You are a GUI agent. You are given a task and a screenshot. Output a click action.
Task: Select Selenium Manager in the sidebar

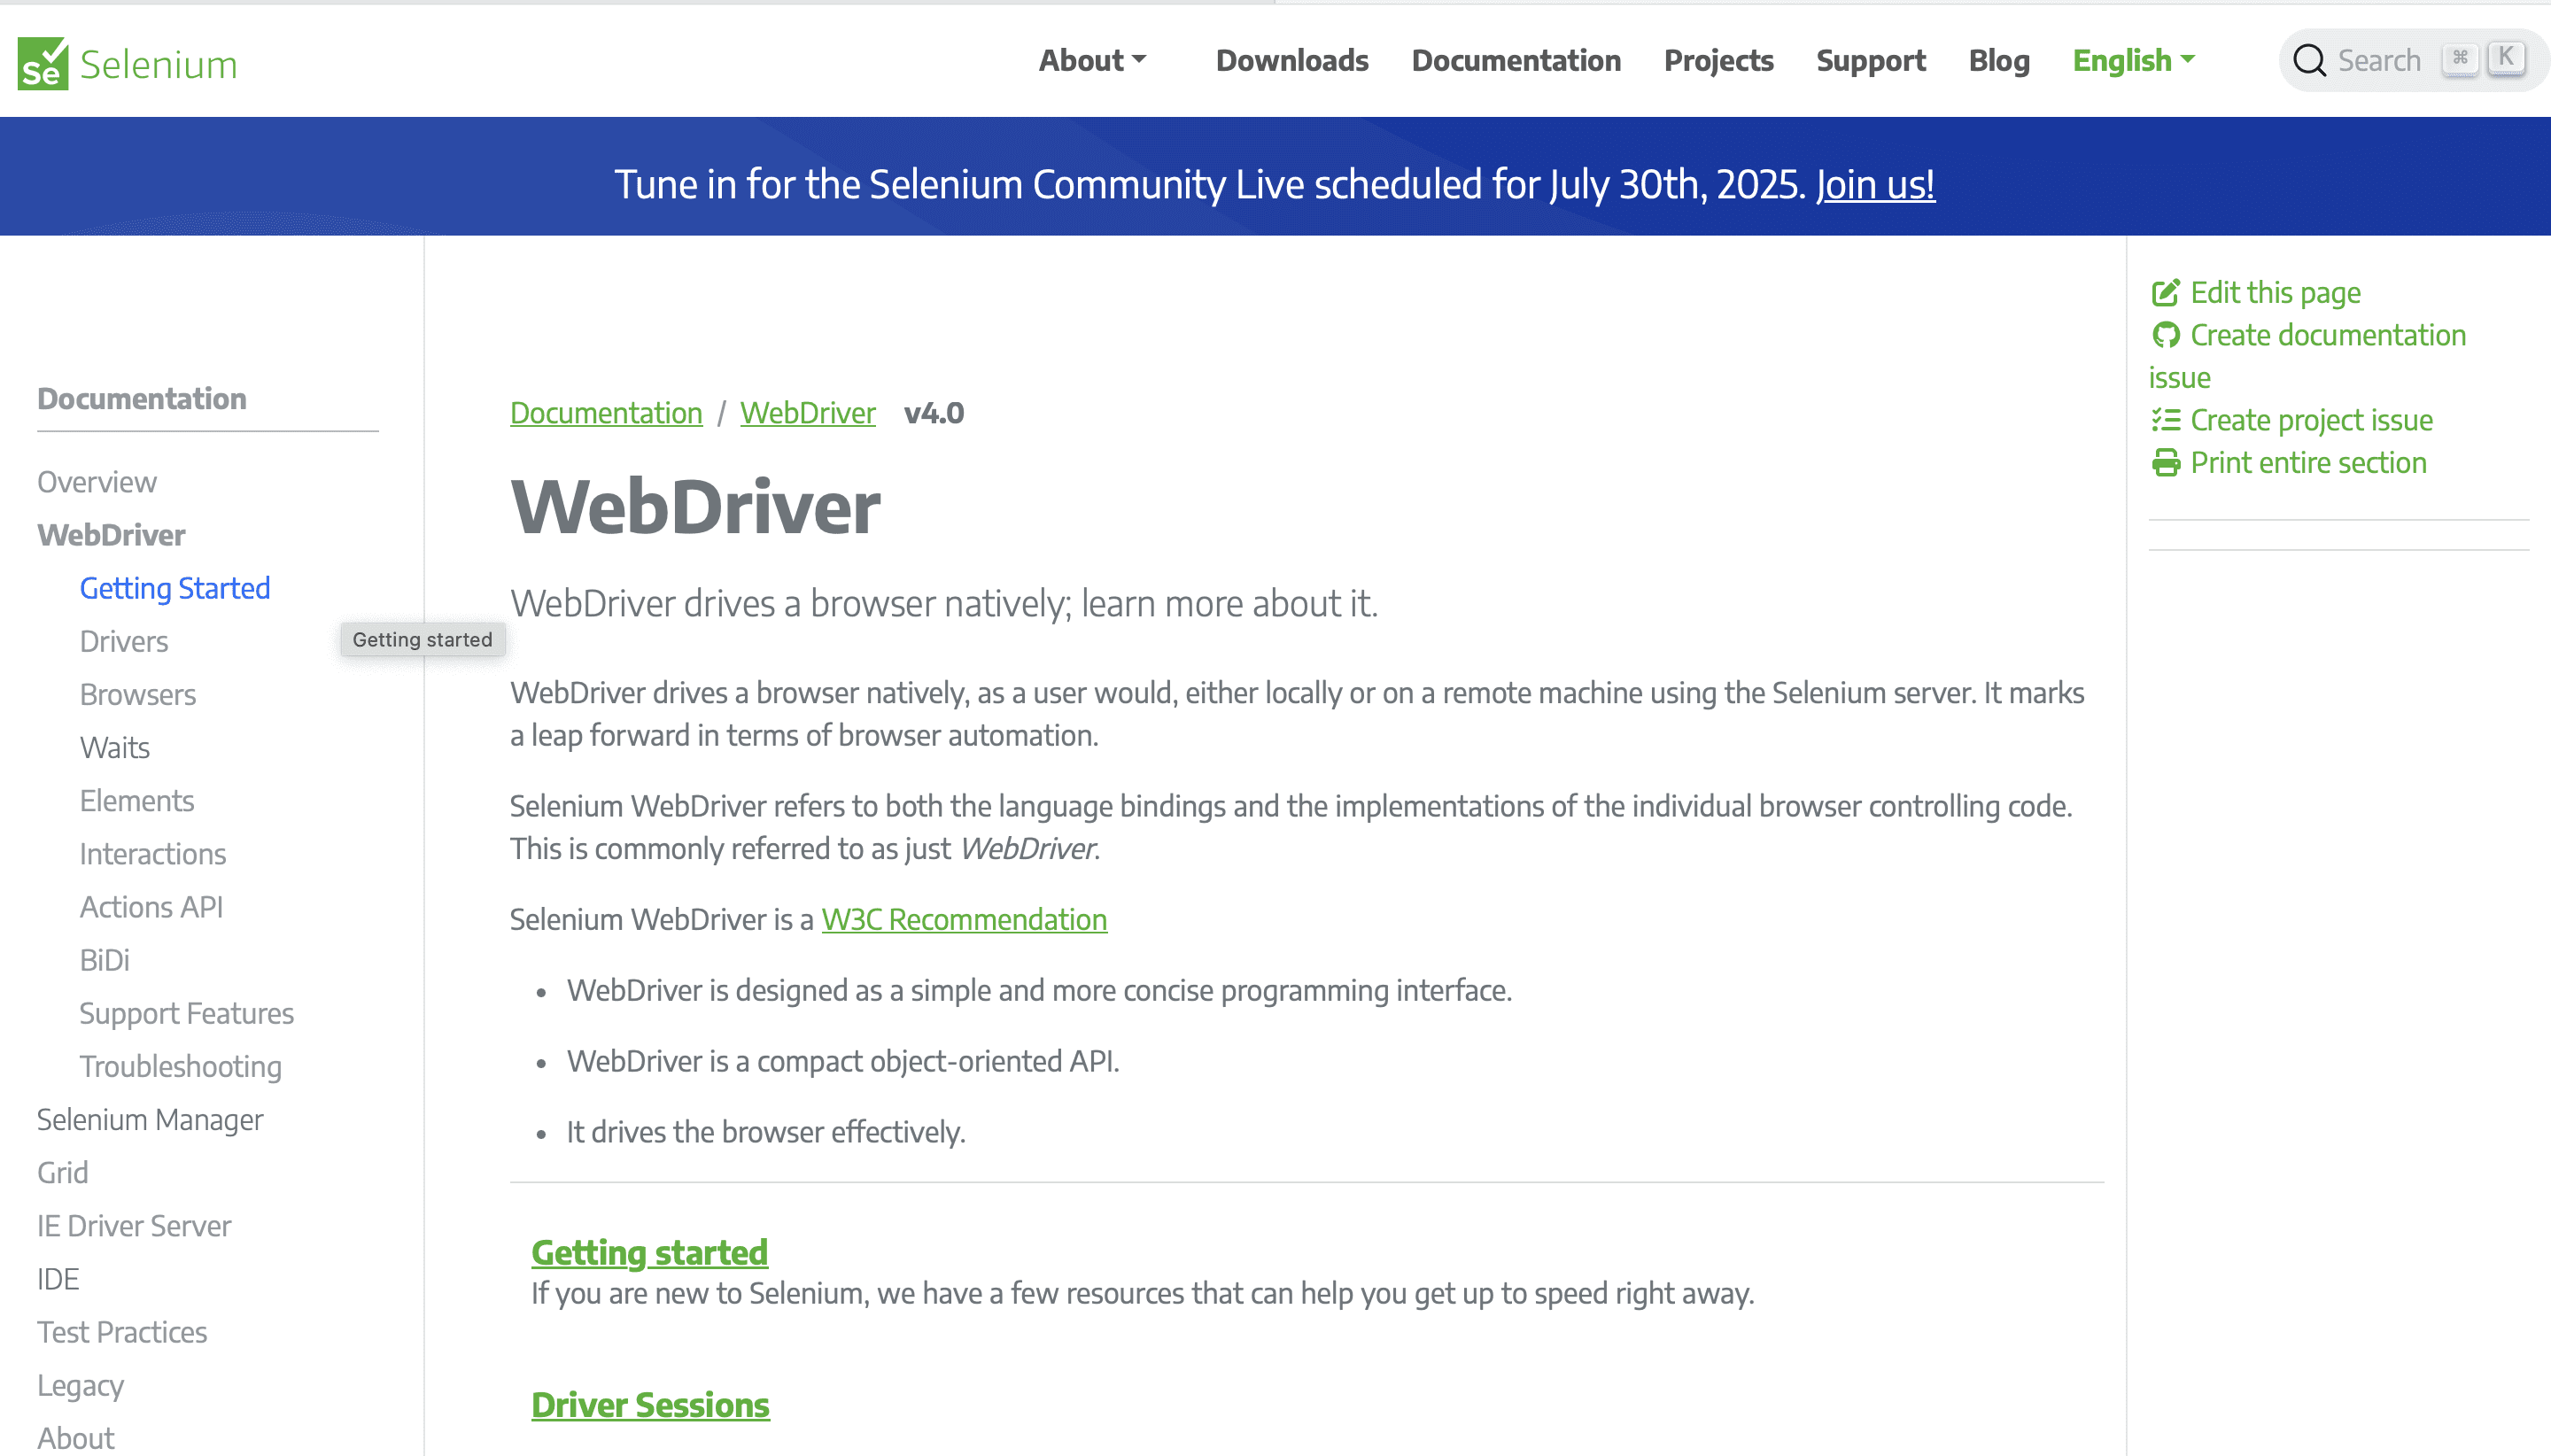coord(150,1120)
